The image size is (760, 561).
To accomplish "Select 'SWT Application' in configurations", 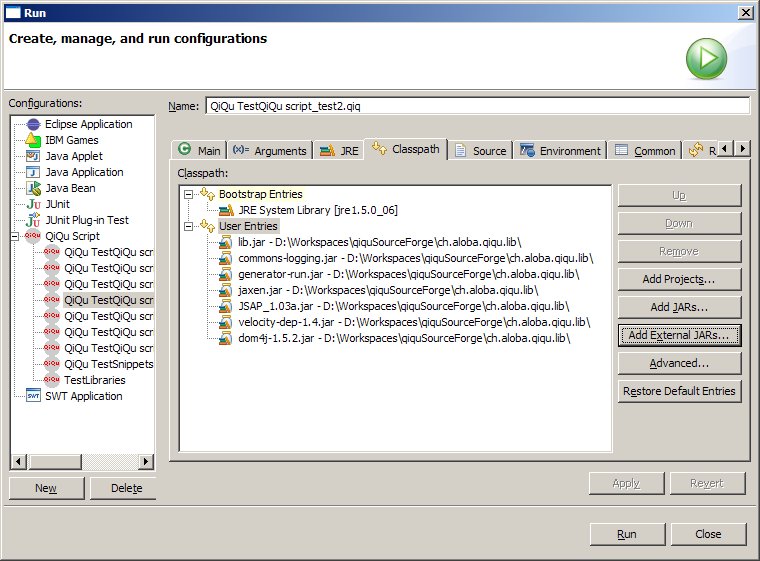I will (84, 396).
